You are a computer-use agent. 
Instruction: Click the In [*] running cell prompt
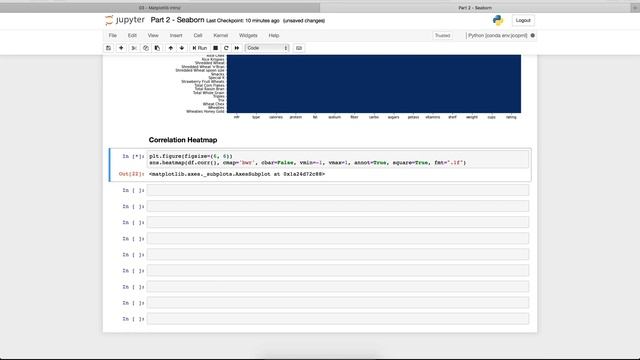coord(133,156)
